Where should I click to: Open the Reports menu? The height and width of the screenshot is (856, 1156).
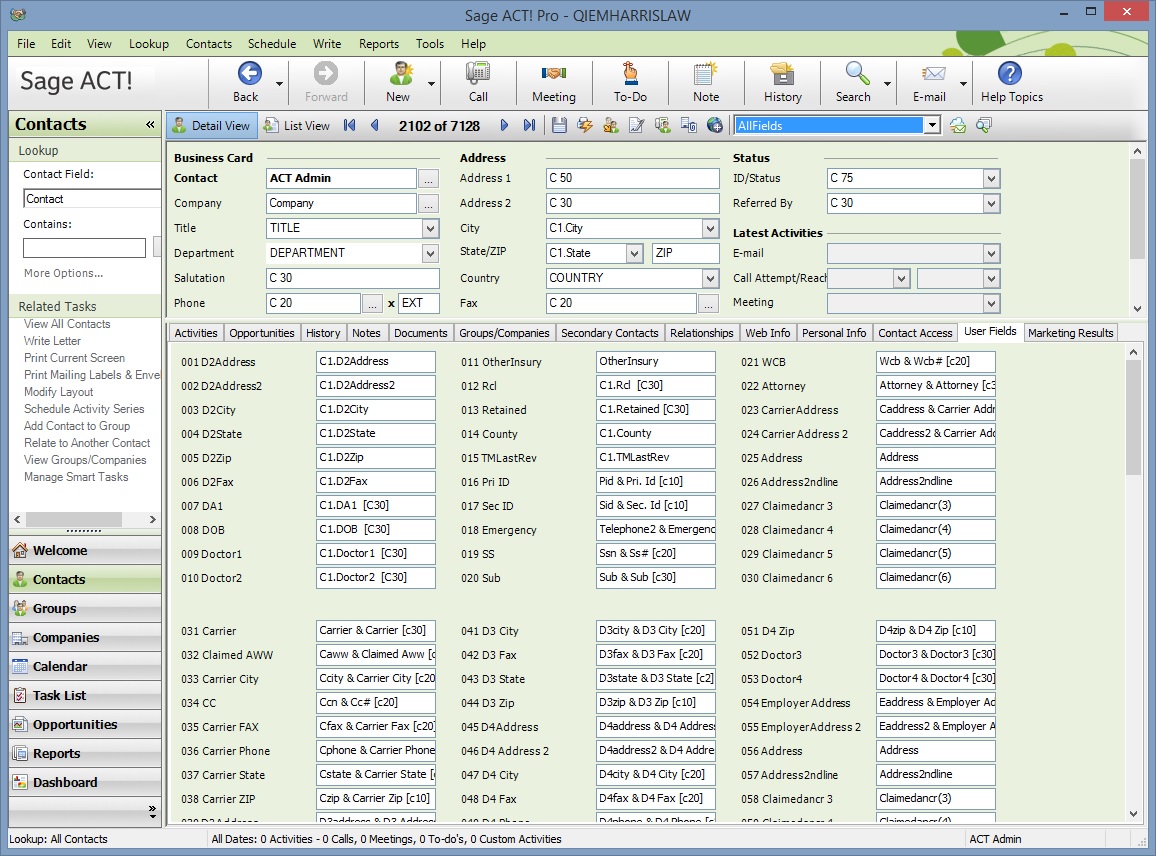[379, 44]
